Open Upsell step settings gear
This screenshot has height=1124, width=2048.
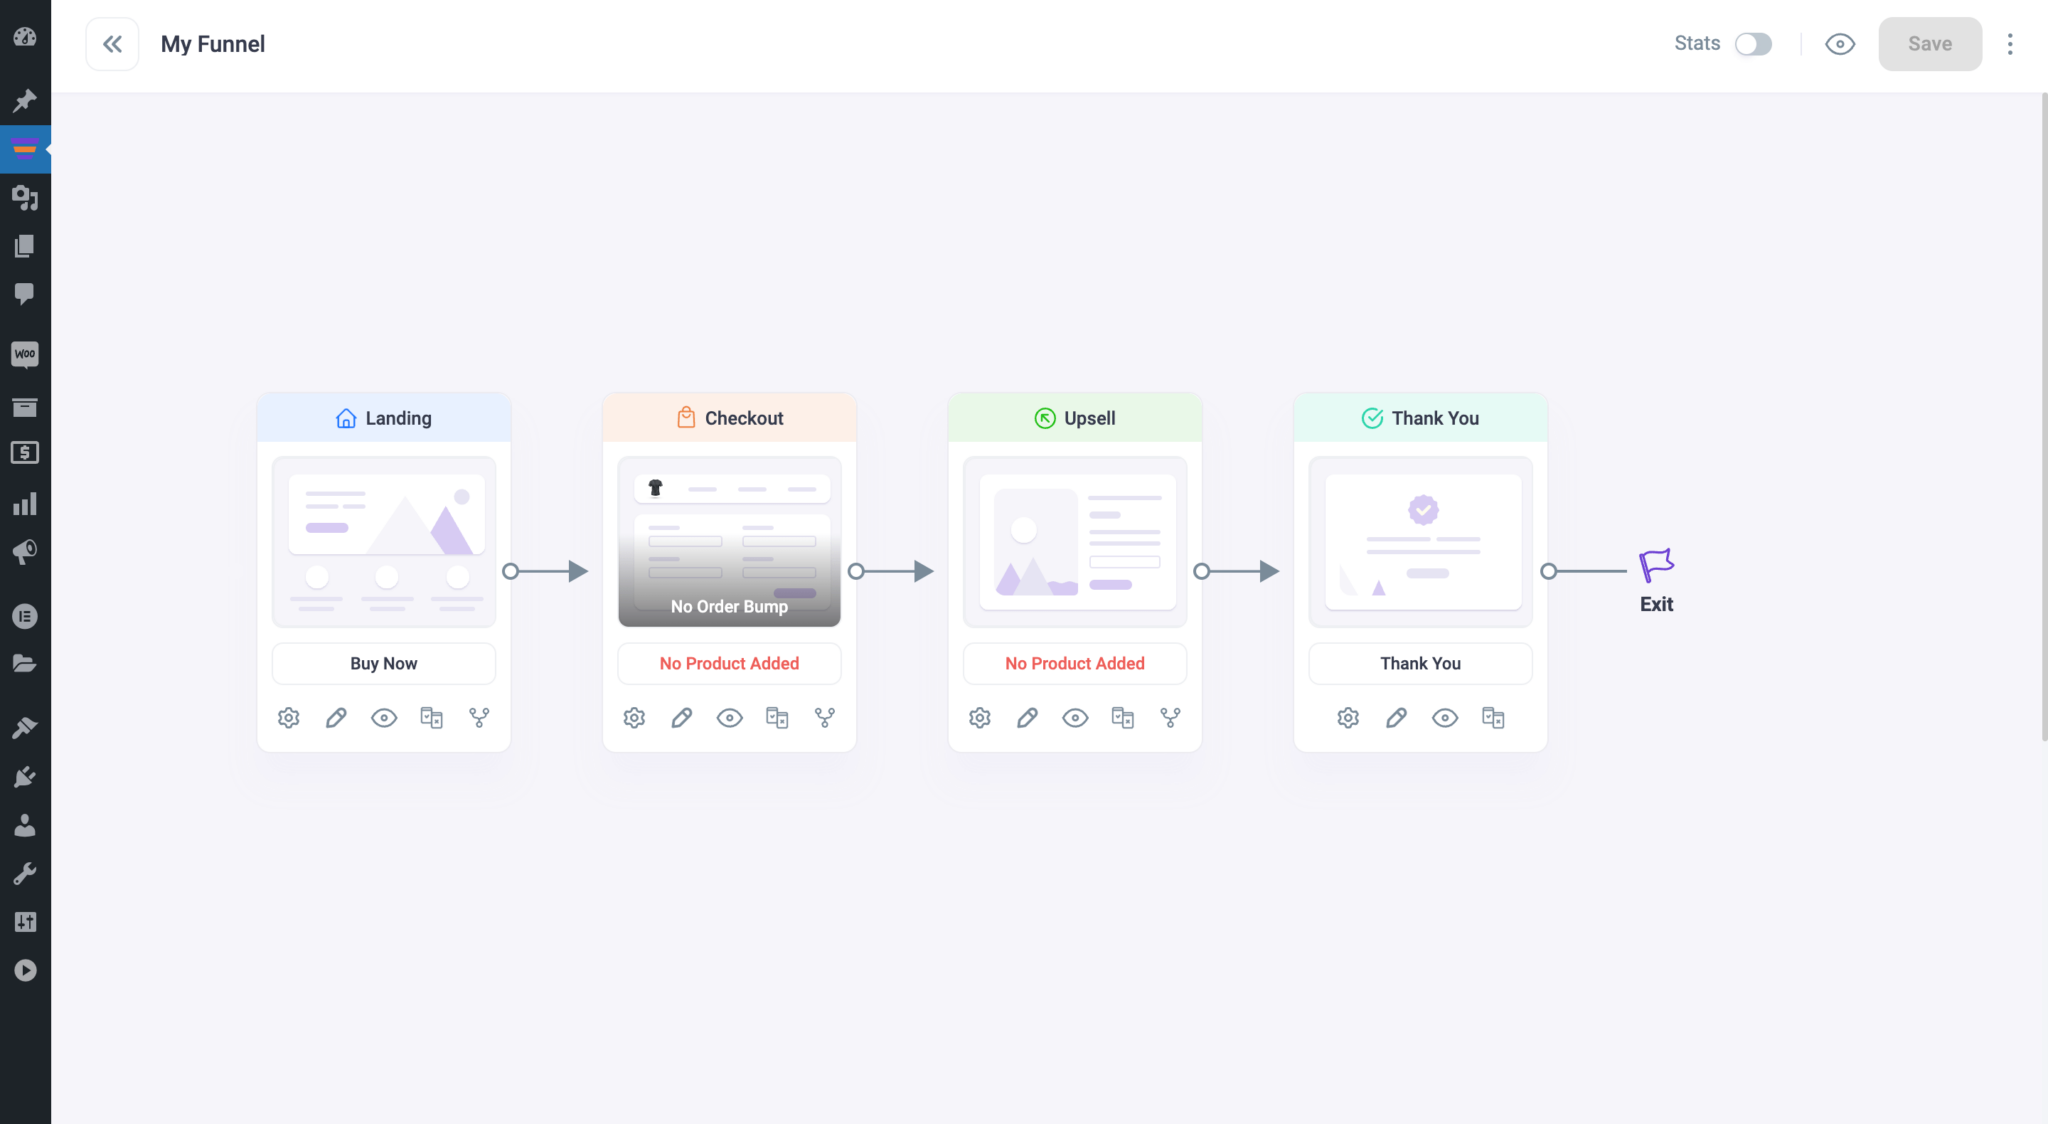(980, 717)
